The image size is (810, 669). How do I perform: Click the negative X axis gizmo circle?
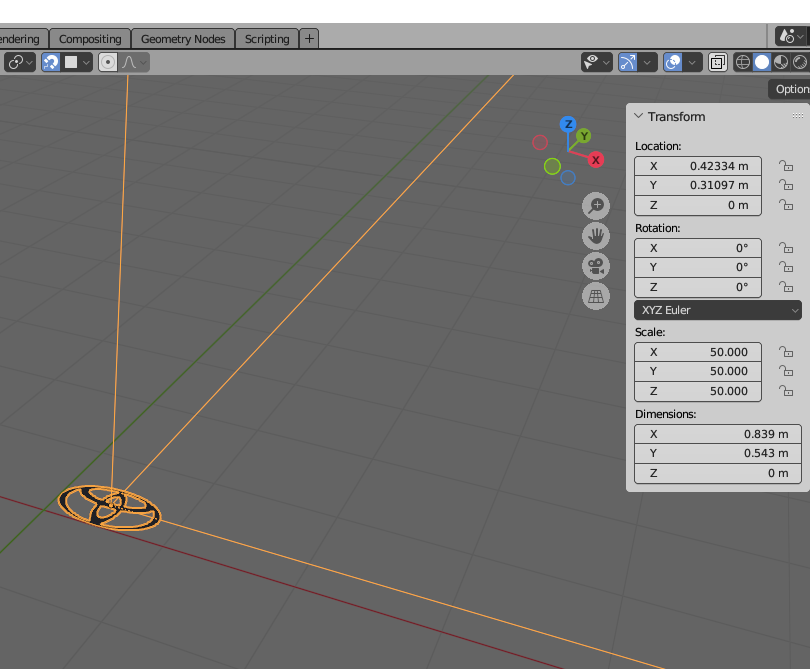tap(540, 142)
